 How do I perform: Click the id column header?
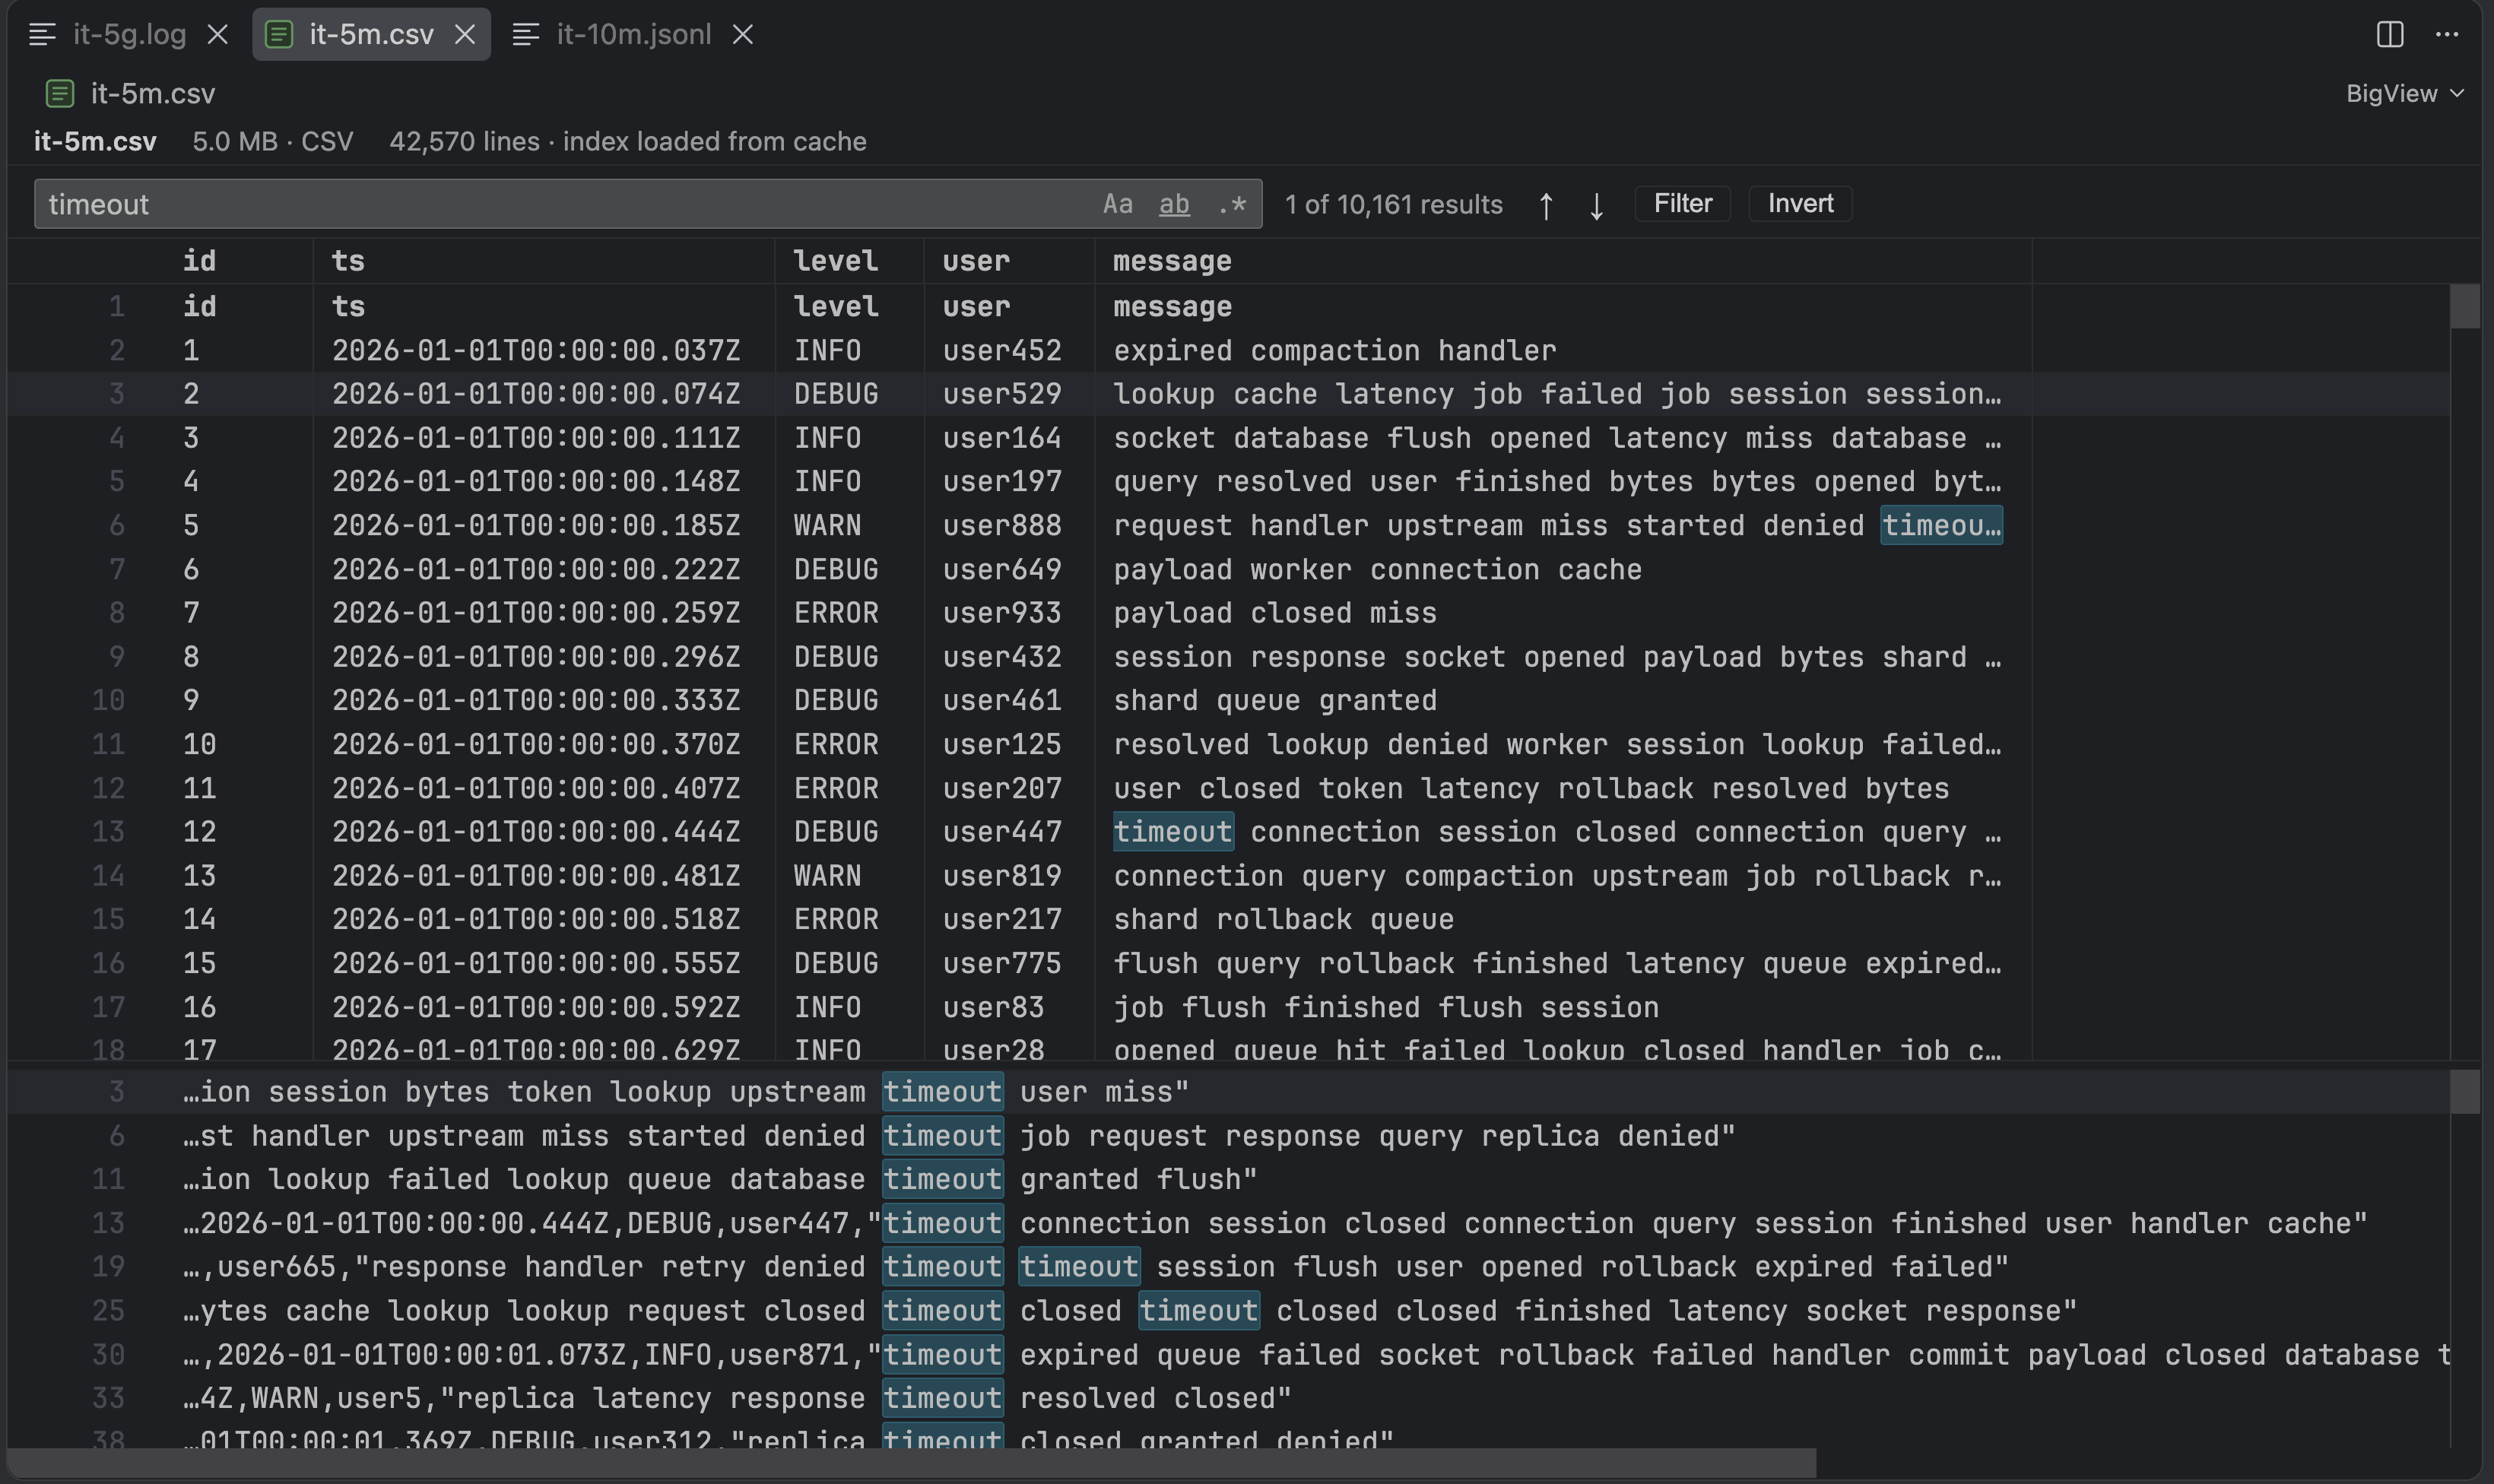(200, 261)
